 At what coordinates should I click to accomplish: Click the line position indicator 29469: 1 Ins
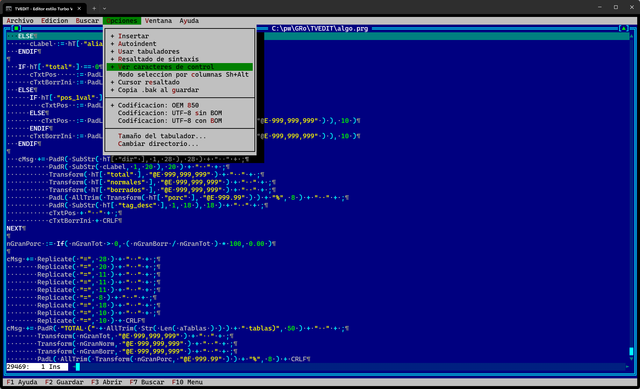tap(37, 367)
